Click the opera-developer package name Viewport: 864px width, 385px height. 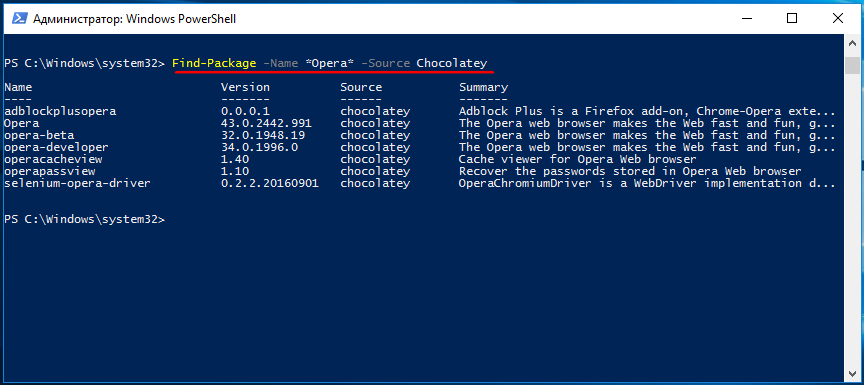(56, 147)
